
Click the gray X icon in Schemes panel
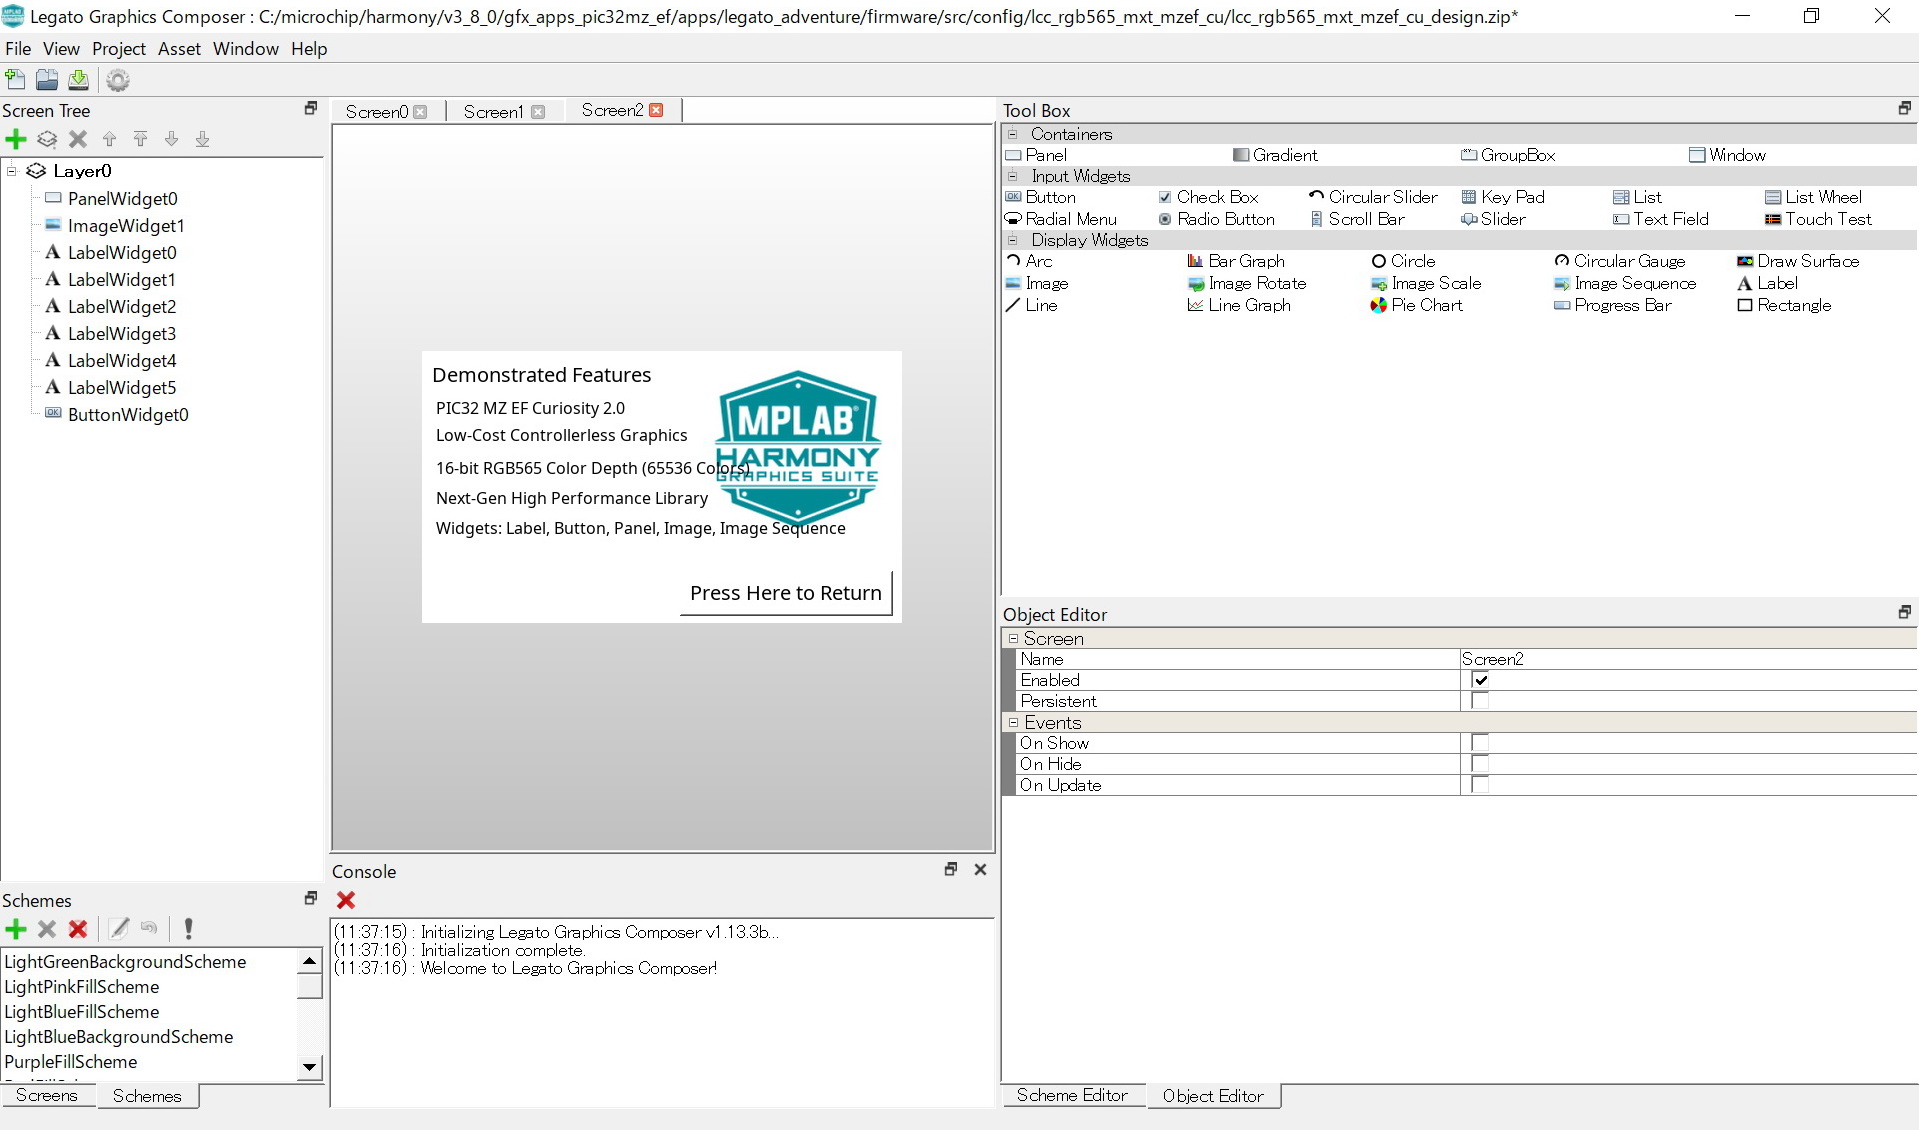pyautogui.click(x=47, y=929)
